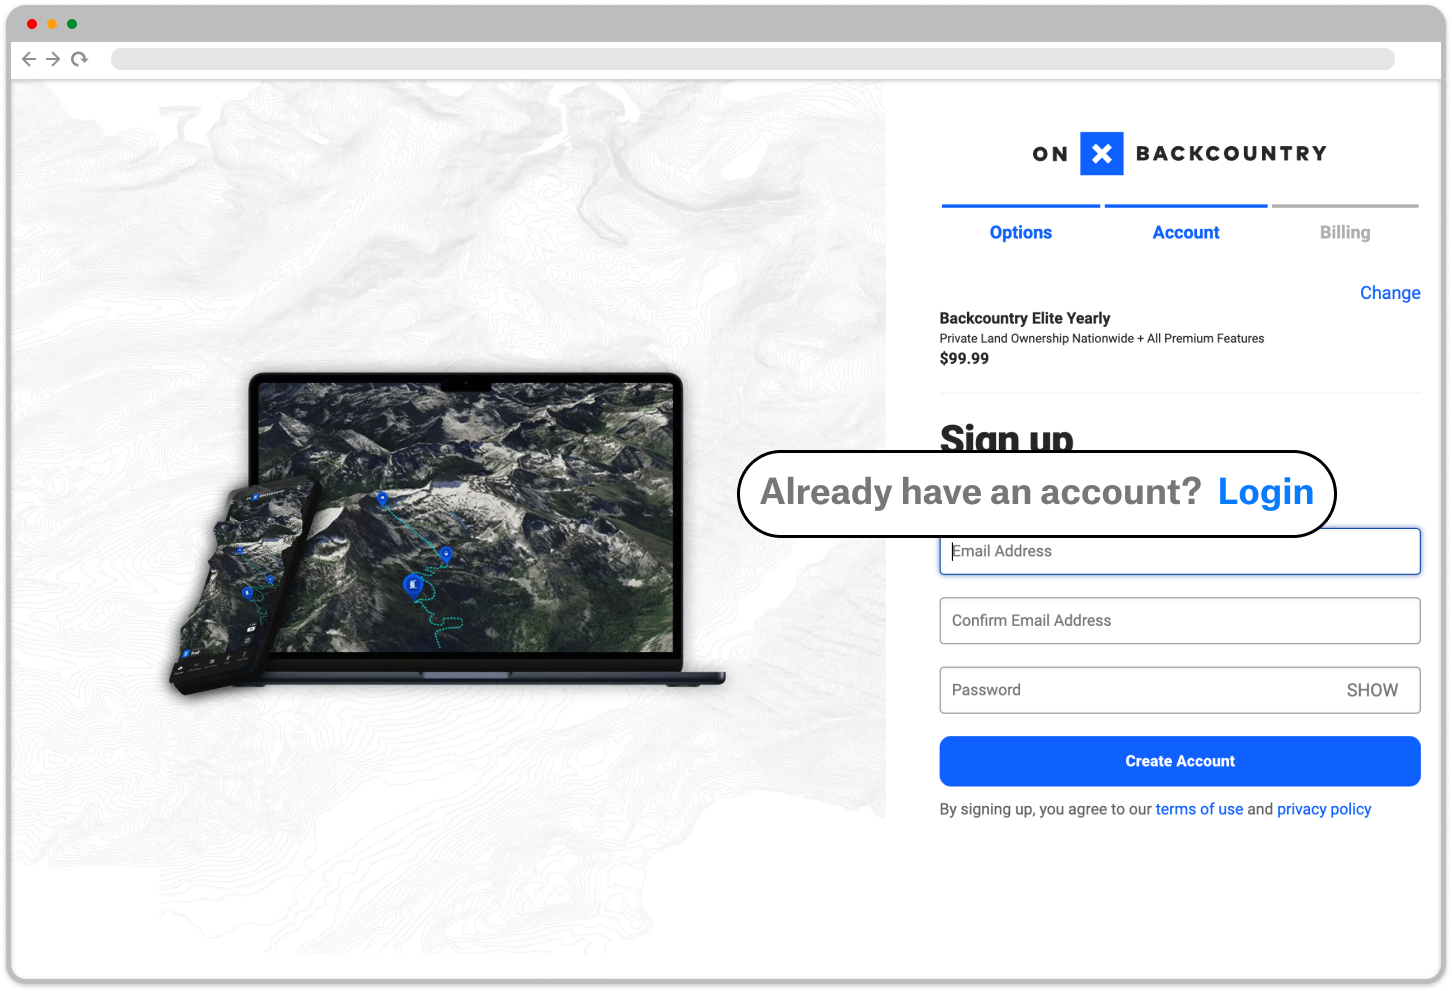Screen dimensions: 1452x991
Task: Open the Login link
Action: coord(1265,492)
